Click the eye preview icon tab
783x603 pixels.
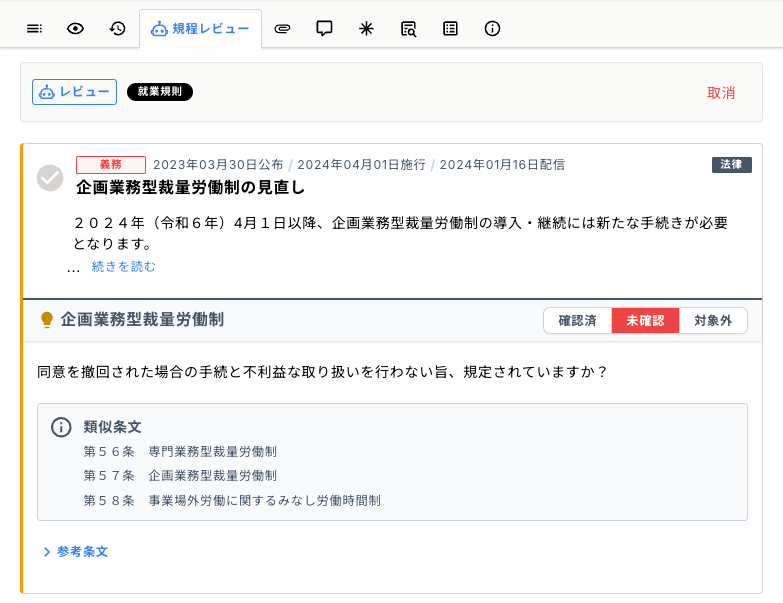coord(76,29)
